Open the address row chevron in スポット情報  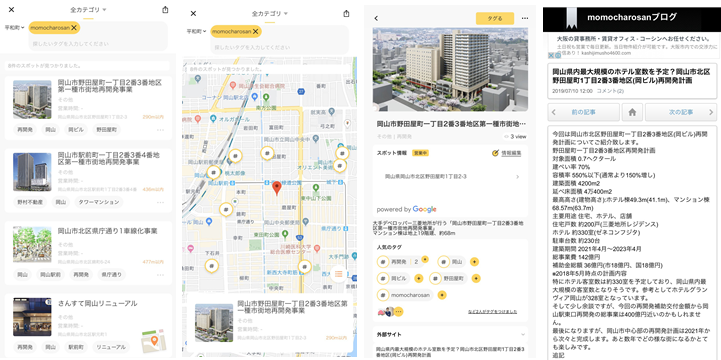pyautogui.click(x=517, y=177)
